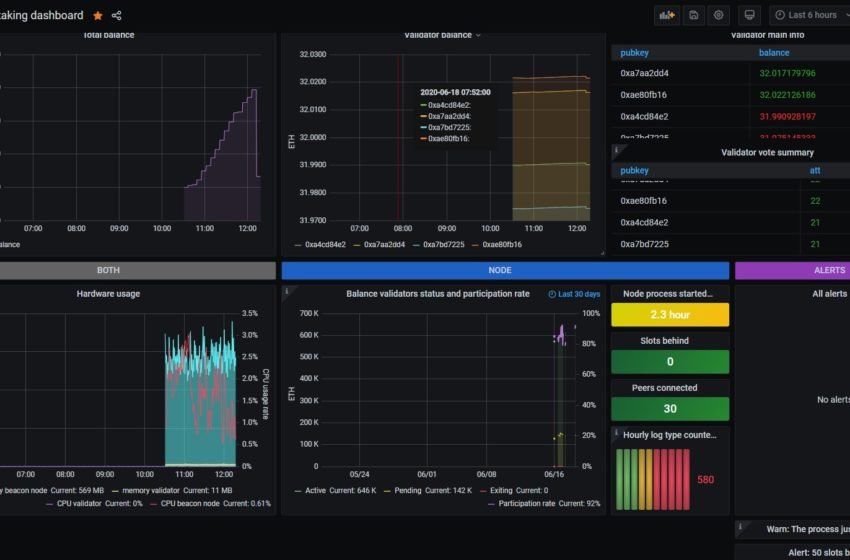The image size is (850, 560).
Task: Click 0xae80fb16 in vote summary table
Action: click(643, 201)
